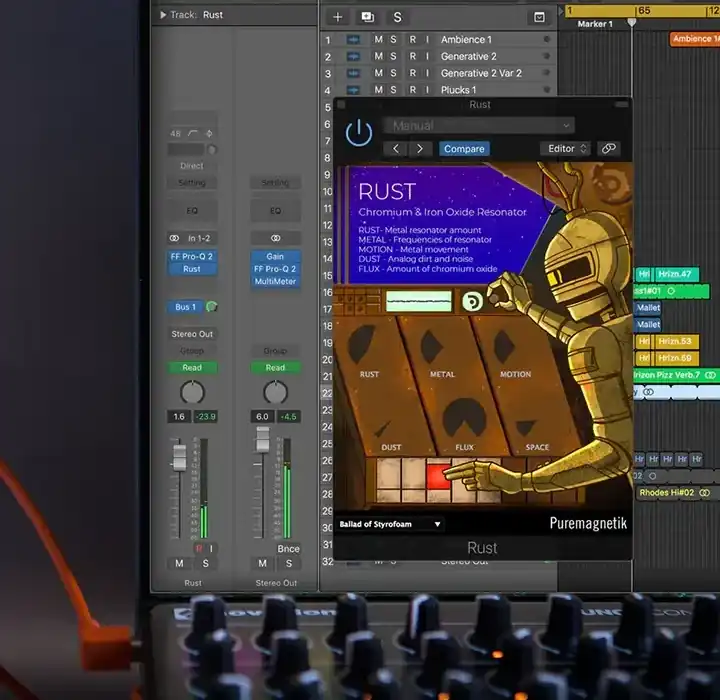Image resolution: width=720 pixels, height=700 pixels.
Task: Click the Plucks 1 track icon
Action: [x=353, y=90]
